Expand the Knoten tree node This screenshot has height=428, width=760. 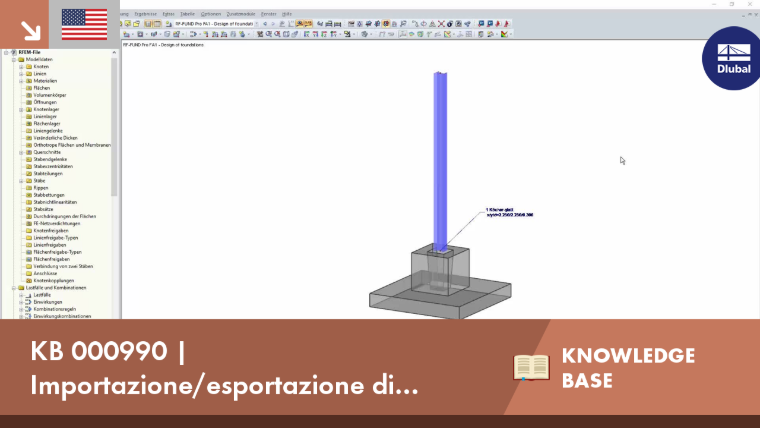coord(21,66)
